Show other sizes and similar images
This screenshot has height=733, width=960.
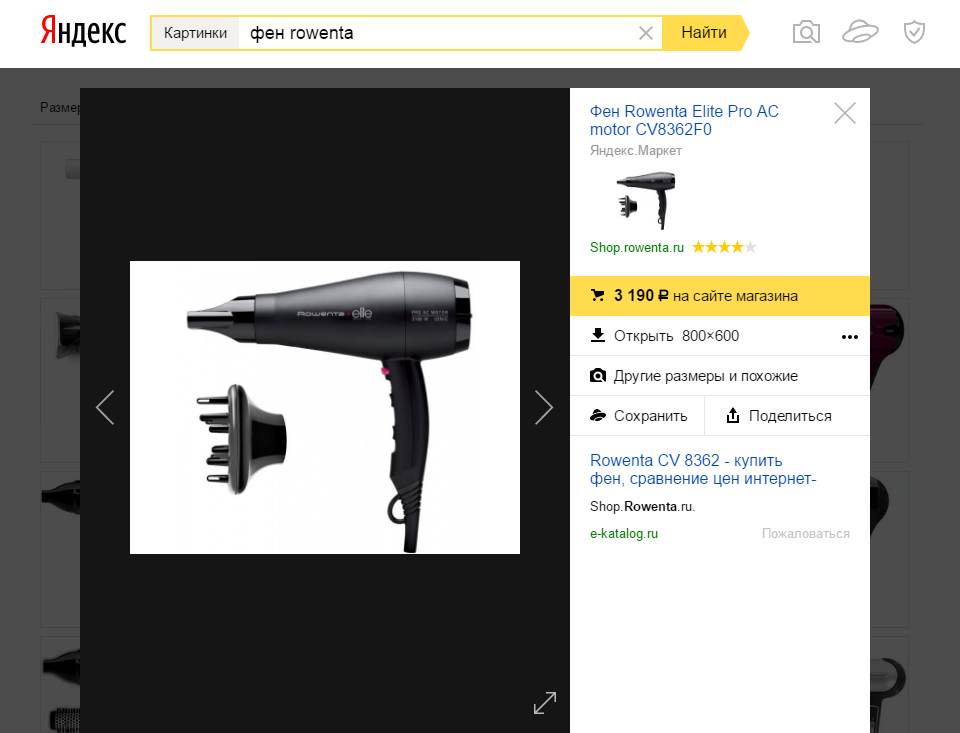point(720,376)
